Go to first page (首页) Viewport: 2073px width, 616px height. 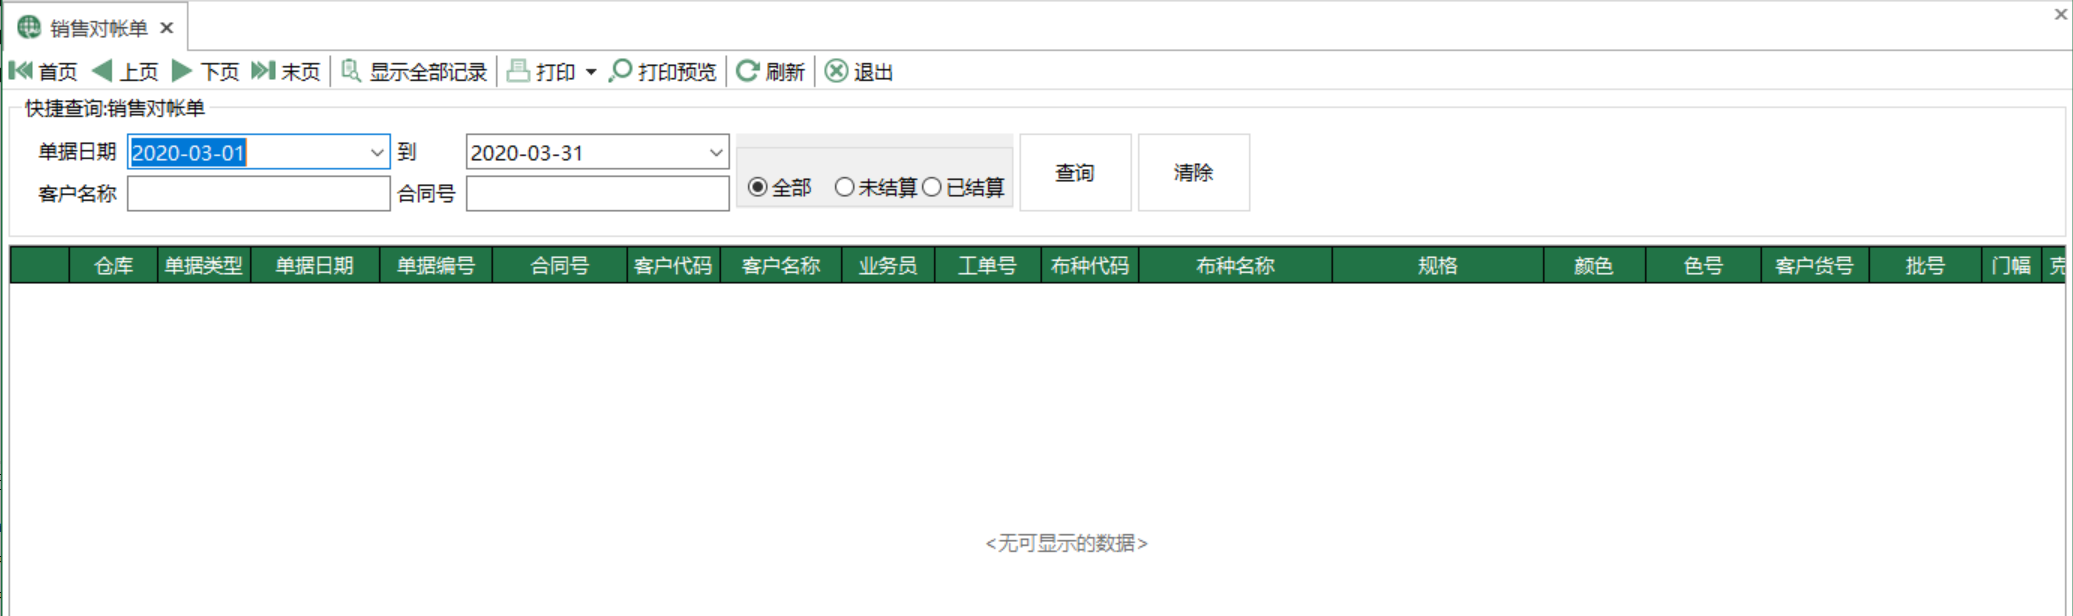click(43, 71)
